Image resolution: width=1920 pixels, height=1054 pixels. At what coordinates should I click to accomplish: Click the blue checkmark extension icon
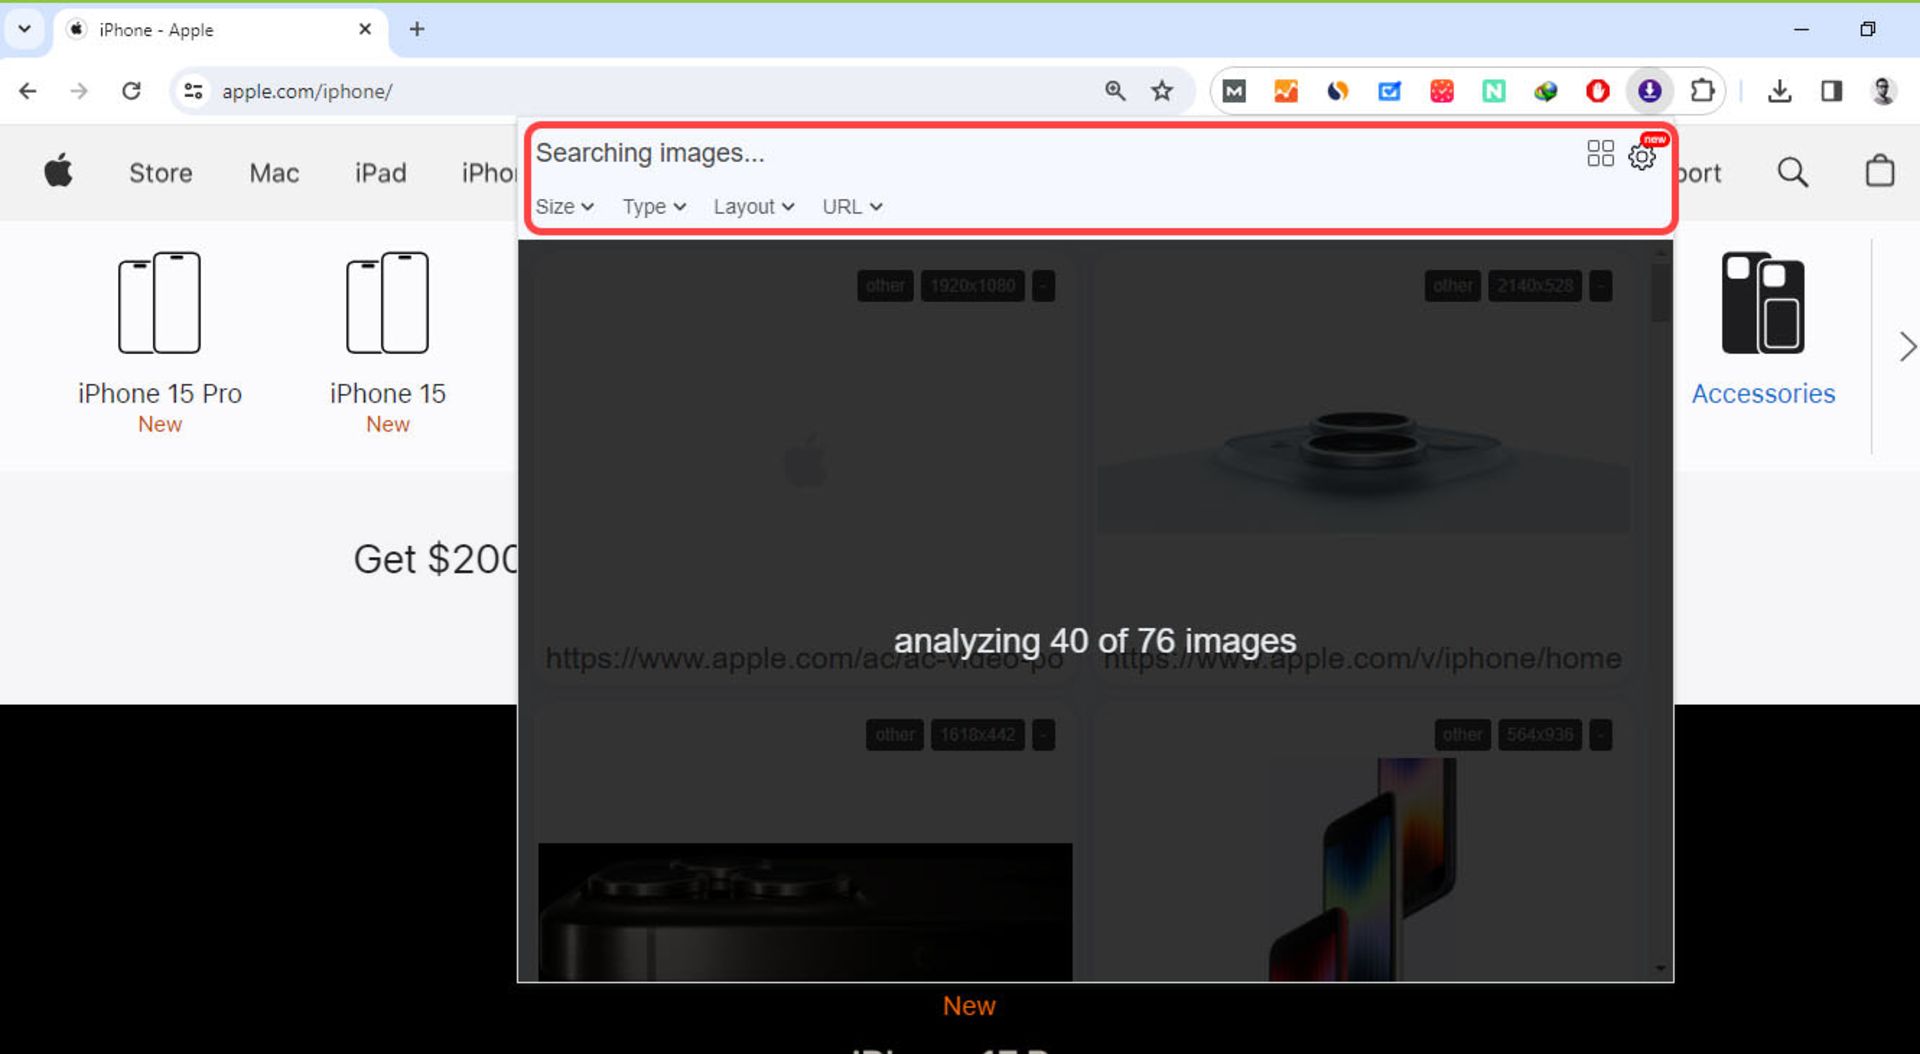click(x=1389, y=91)
